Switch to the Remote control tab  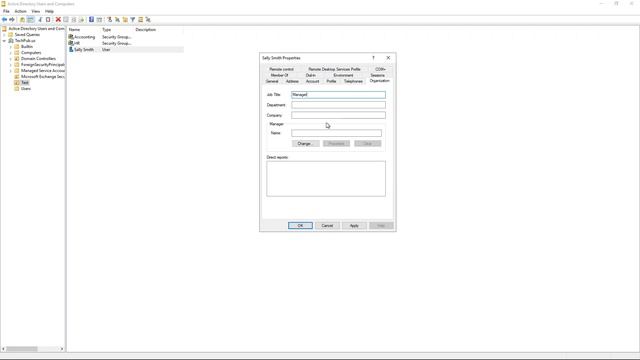(282, 69)
